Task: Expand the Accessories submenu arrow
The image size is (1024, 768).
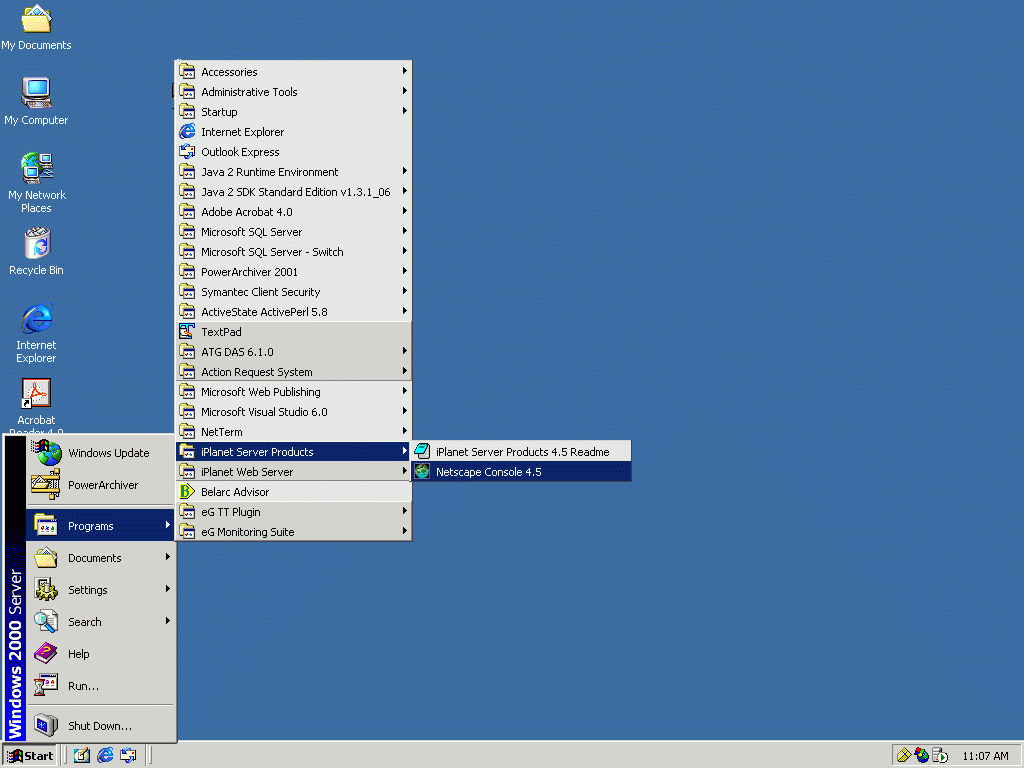Action: 404,71
